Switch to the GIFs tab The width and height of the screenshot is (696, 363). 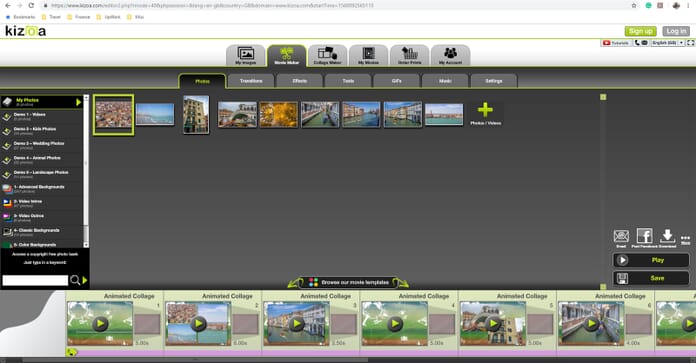(396, 81)
